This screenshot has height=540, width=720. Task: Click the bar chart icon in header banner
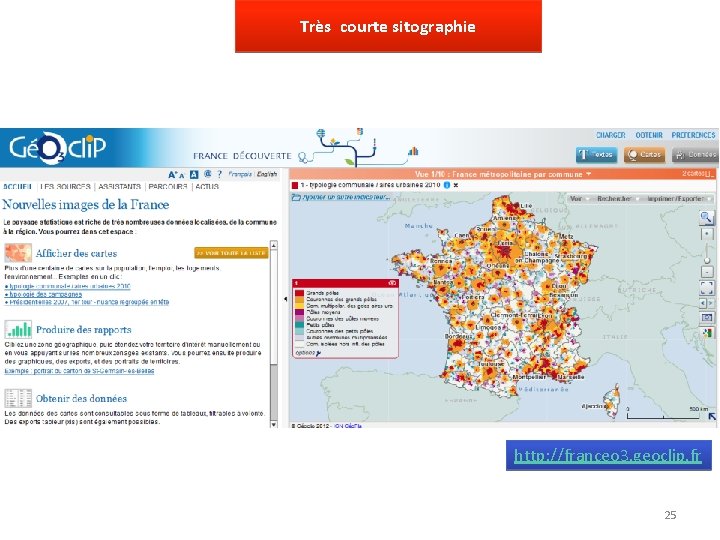413,151
